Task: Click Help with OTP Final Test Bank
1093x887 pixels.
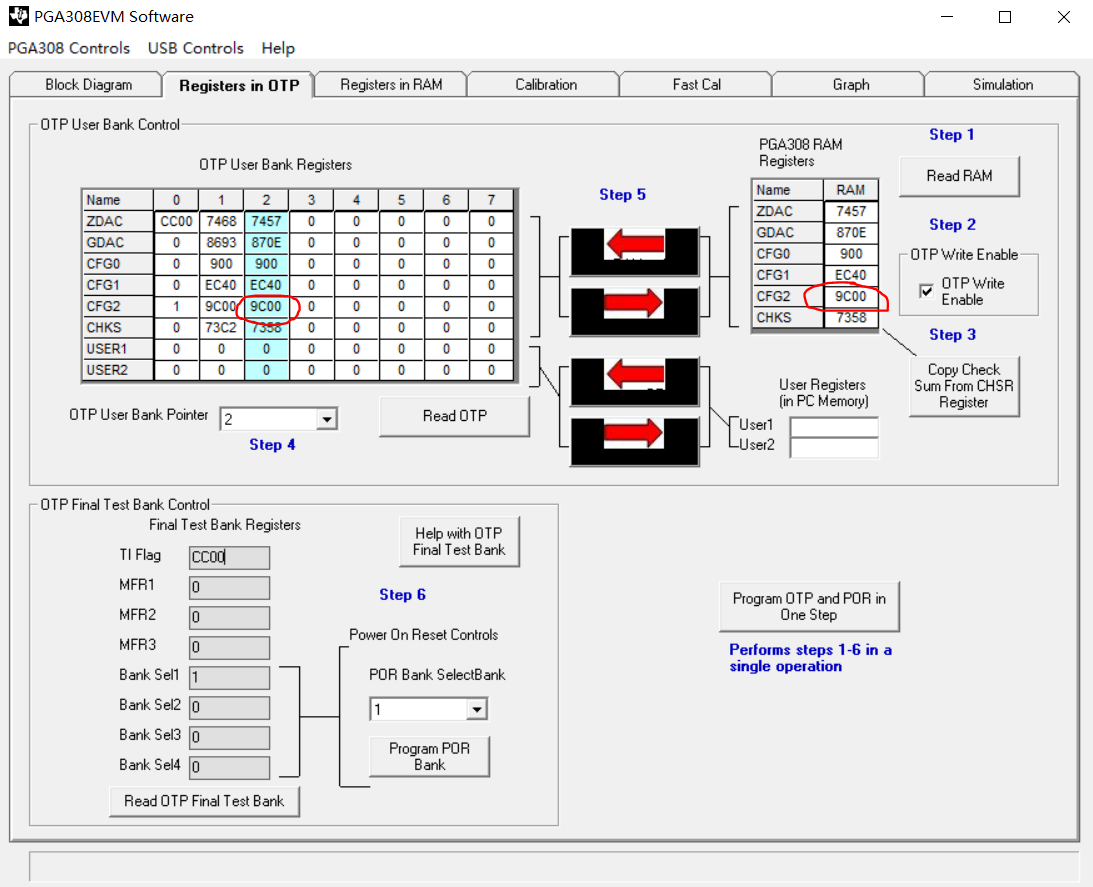Action: click(x=459, y=541)
